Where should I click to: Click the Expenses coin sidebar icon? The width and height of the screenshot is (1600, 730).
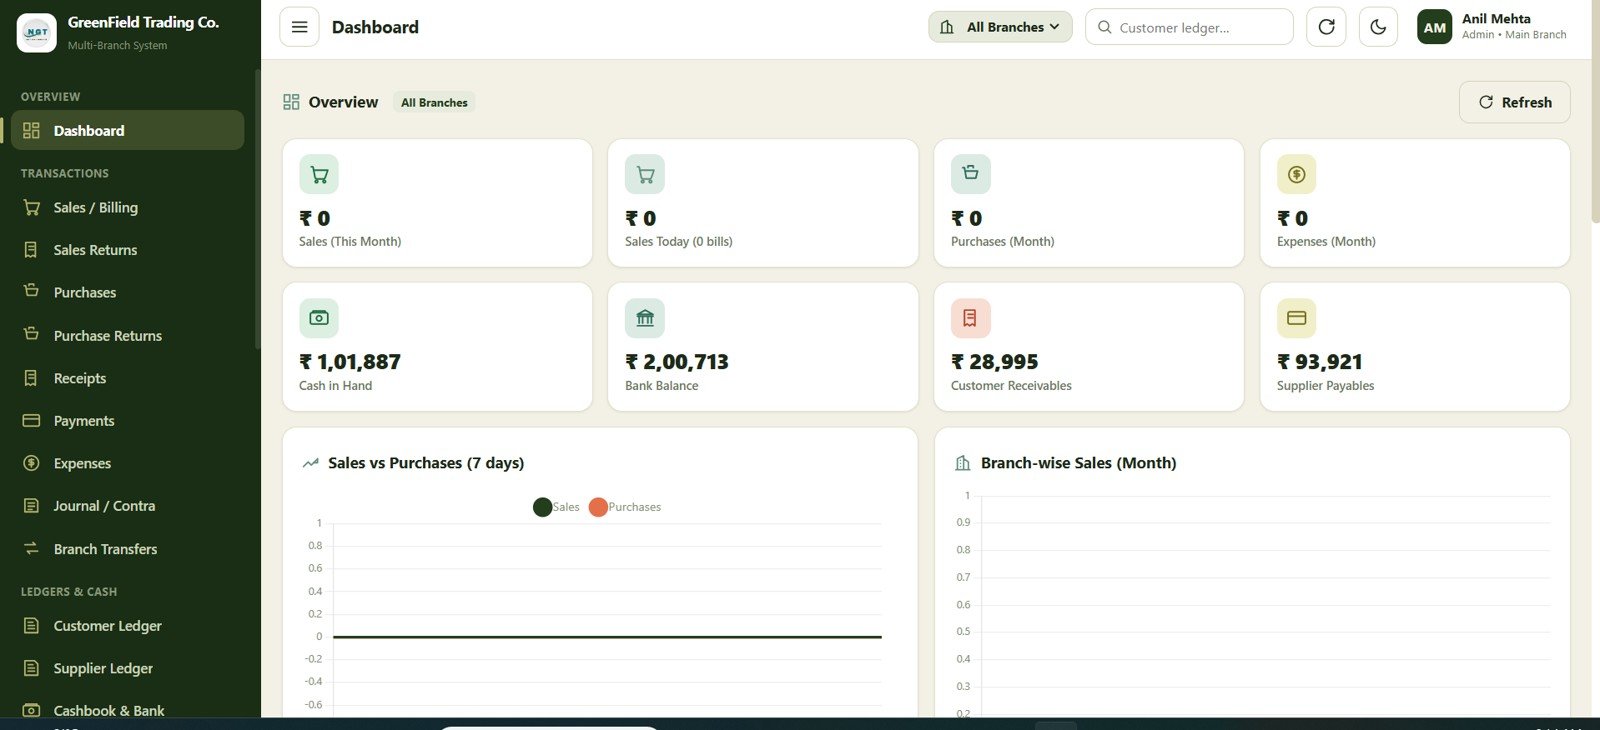point(31,463)
